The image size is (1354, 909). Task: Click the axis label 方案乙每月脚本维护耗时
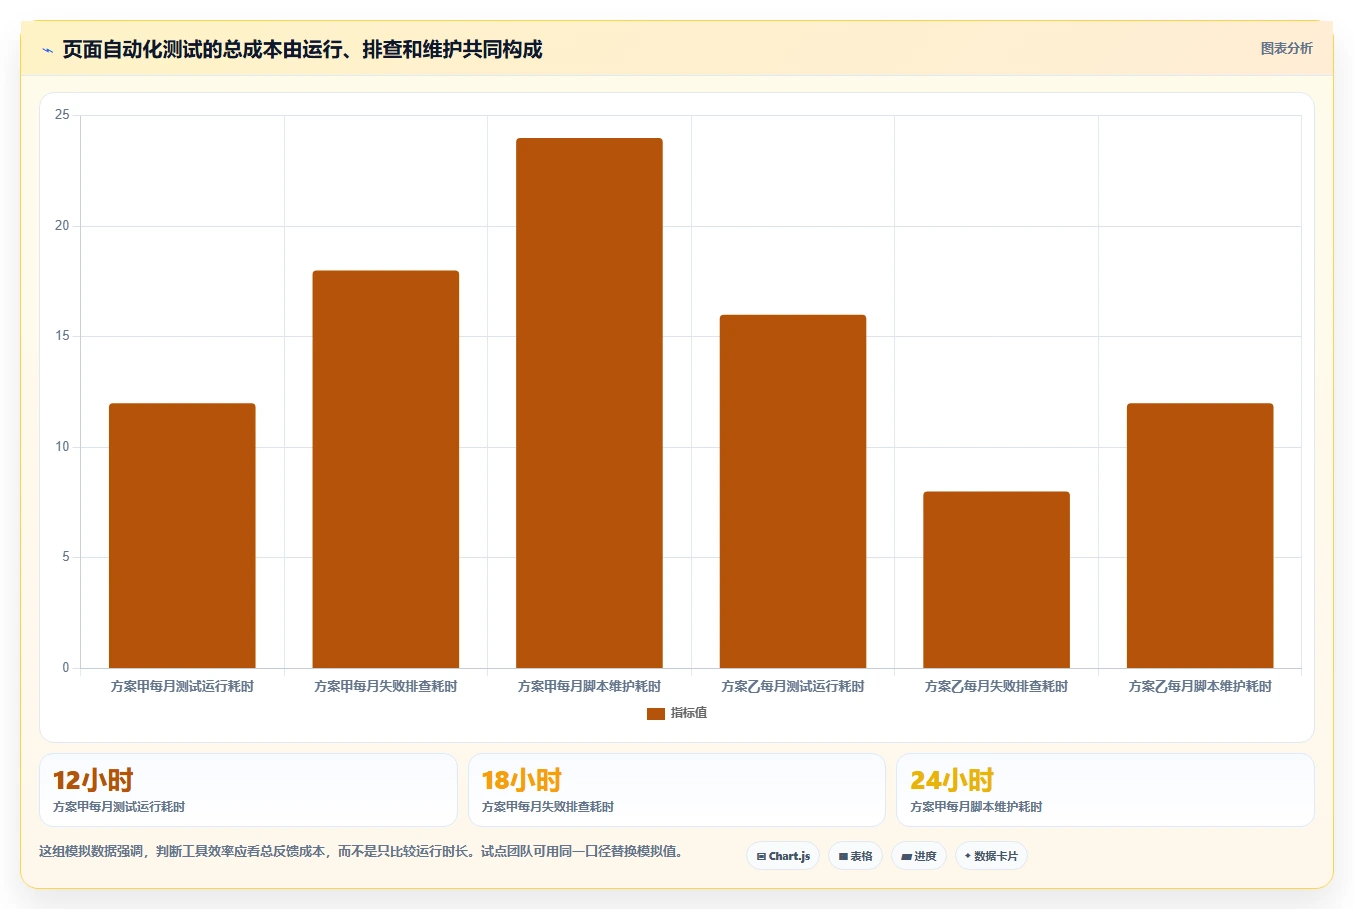1200,686
